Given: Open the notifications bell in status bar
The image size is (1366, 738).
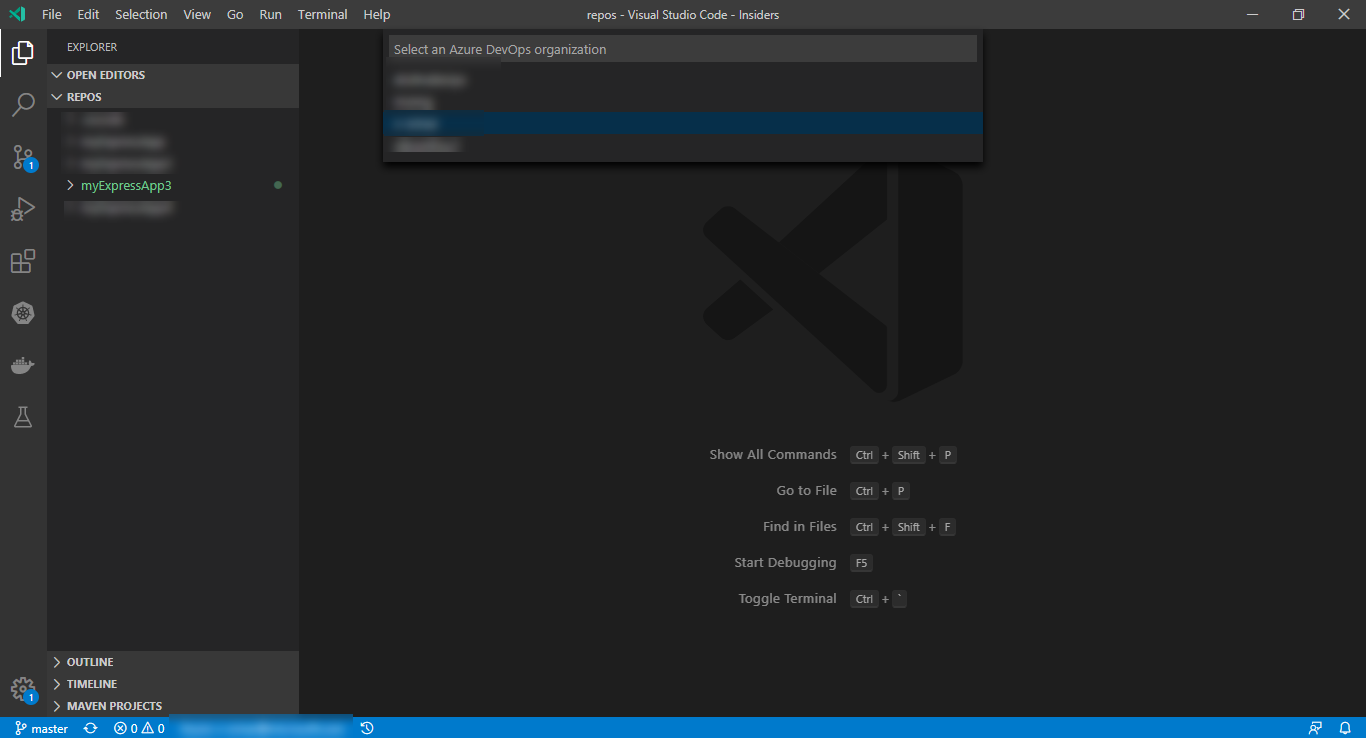Looking at the screenshot, I should coord(1345,728).
